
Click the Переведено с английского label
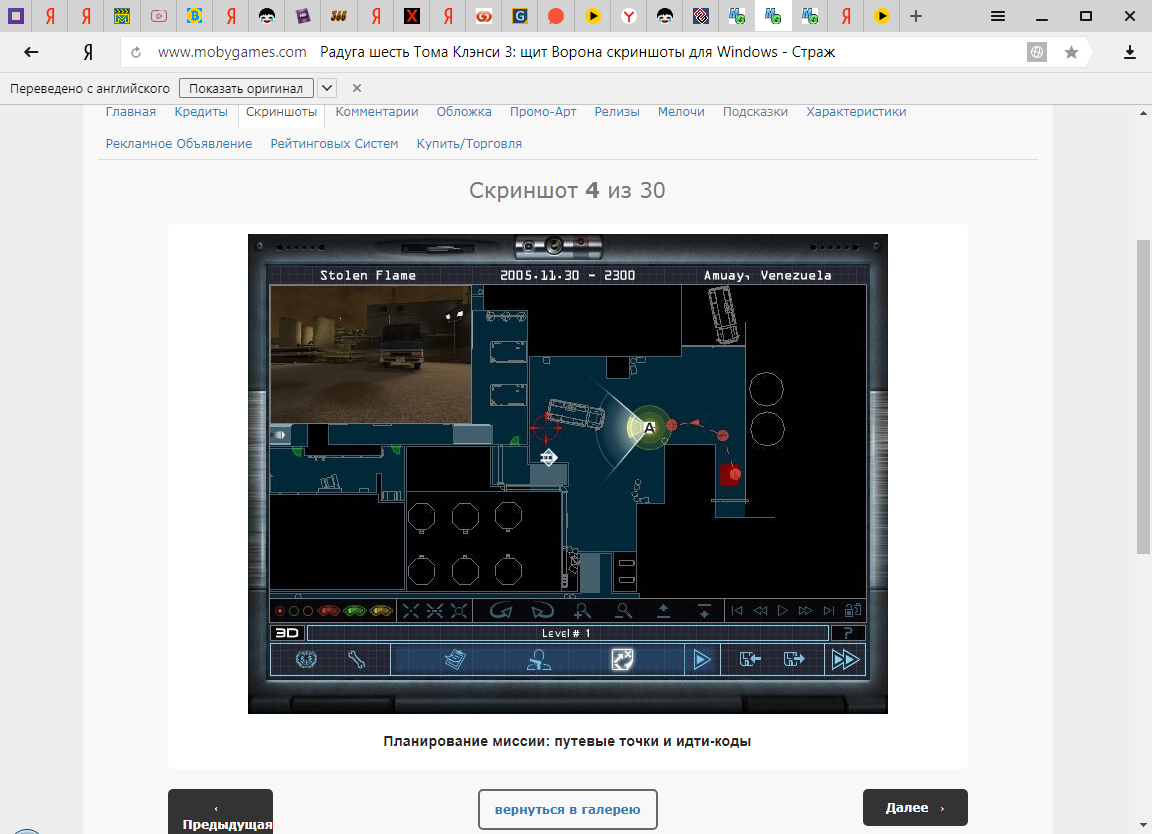pyautogui.click(x=90, y=88)
